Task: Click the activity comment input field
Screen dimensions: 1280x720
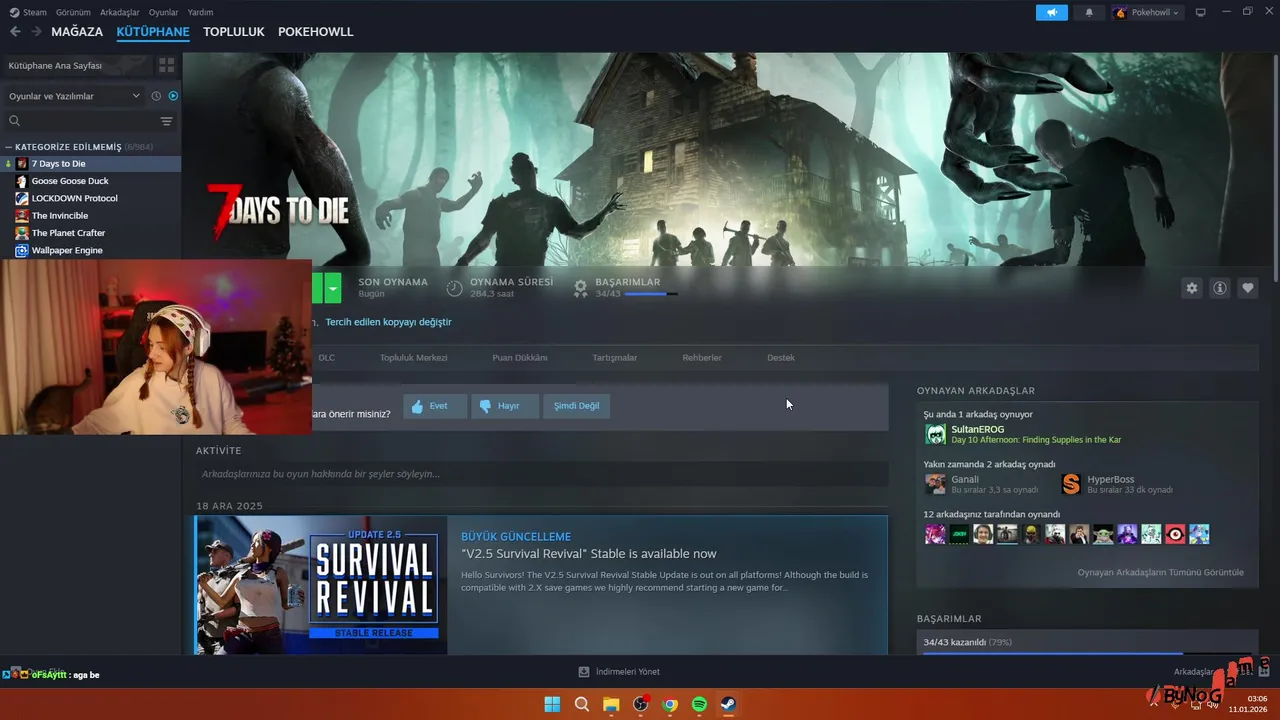Action: 542,474
